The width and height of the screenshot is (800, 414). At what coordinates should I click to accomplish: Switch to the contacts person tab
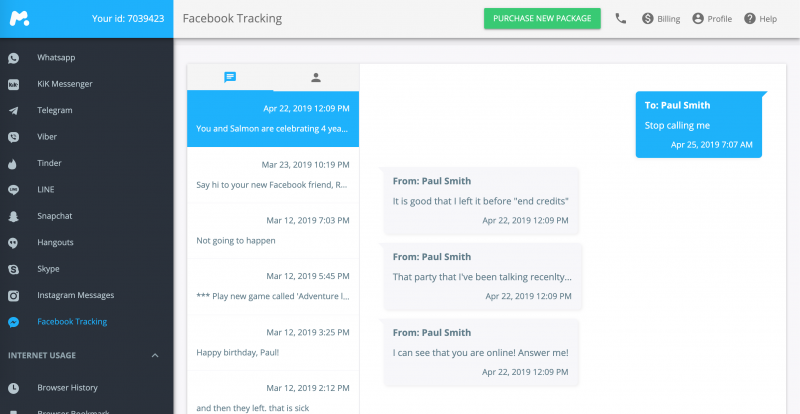[316, 78]
